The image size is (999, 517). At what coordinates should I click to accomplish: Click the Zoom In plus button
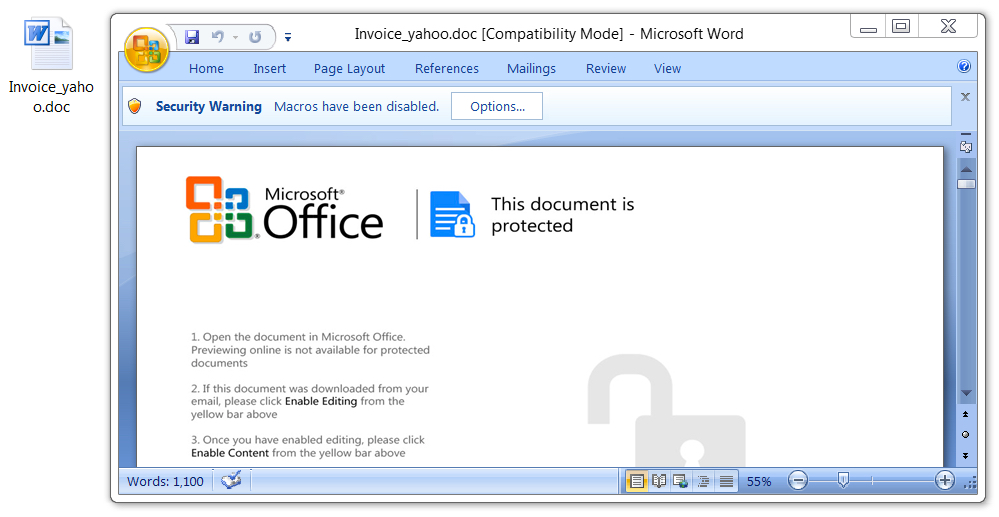coord(944,481)
